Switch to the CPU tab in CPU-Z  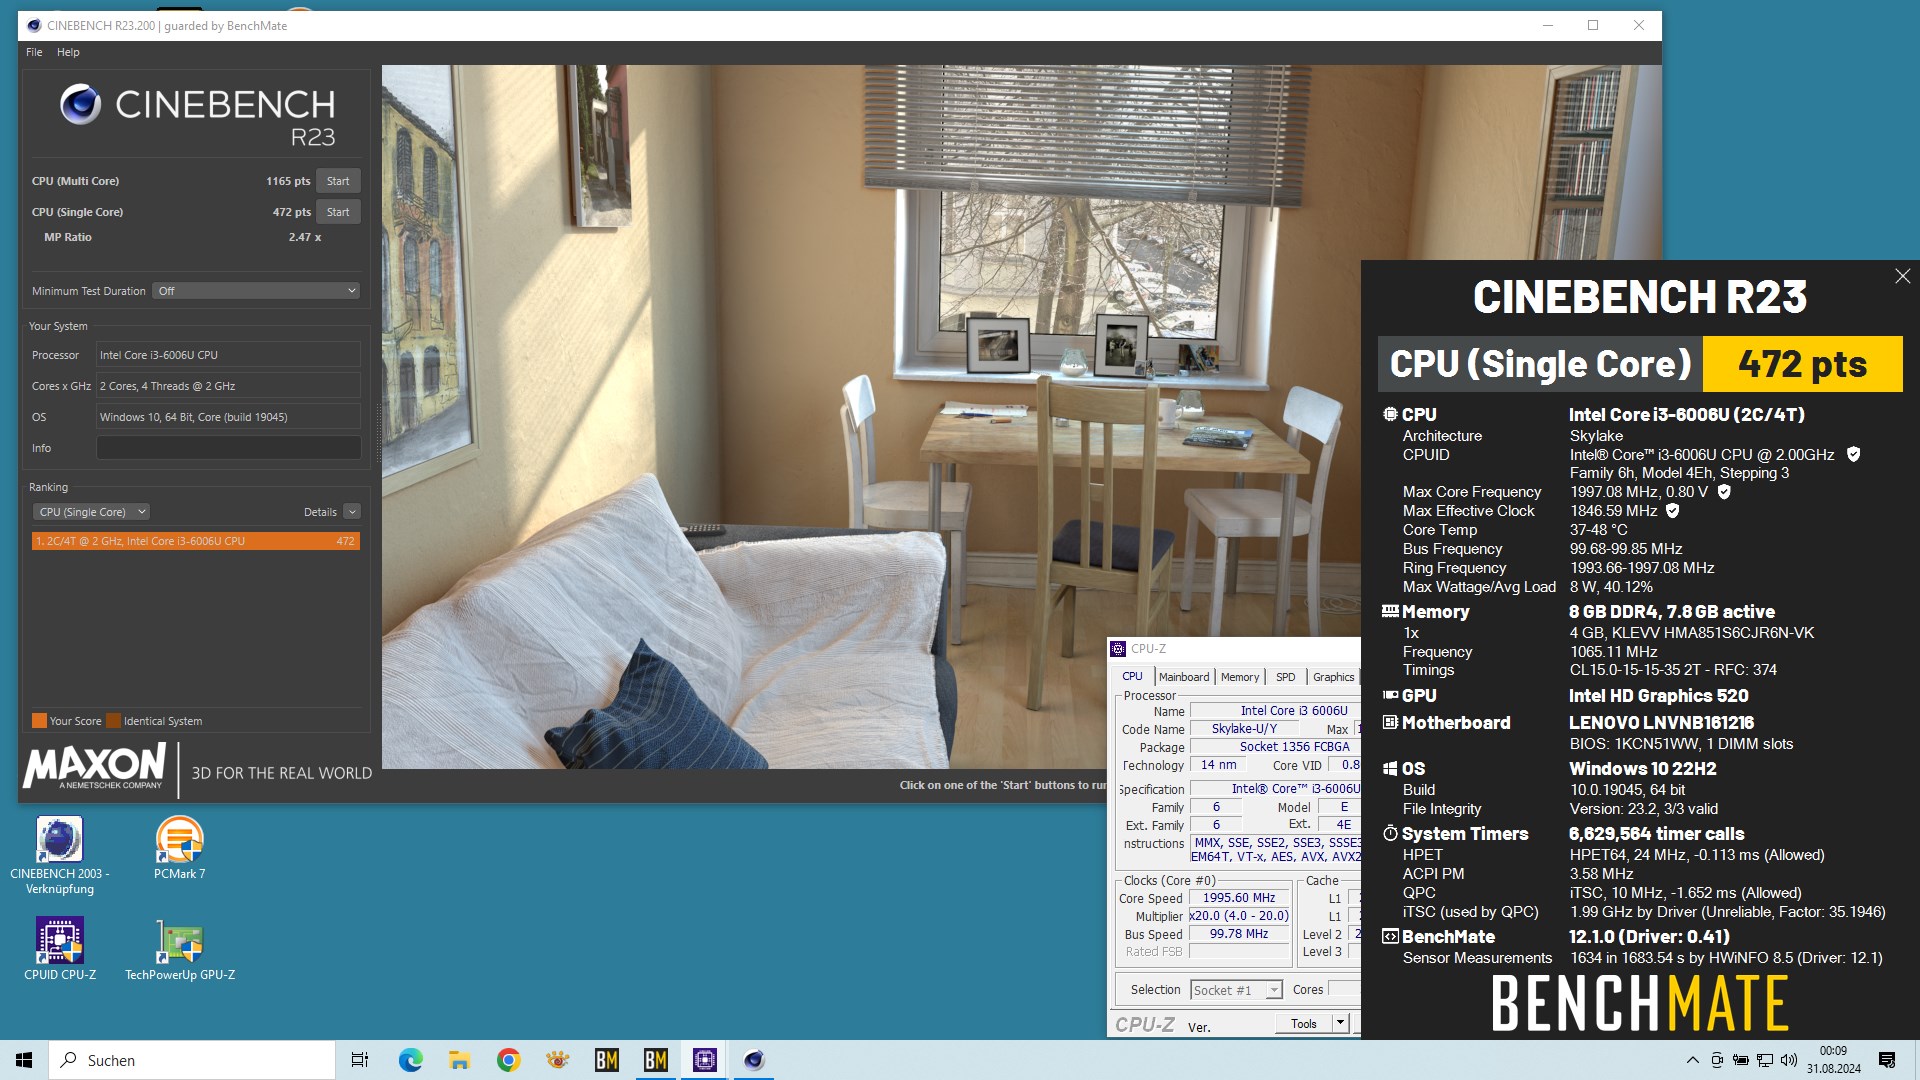coord(1132,677)
